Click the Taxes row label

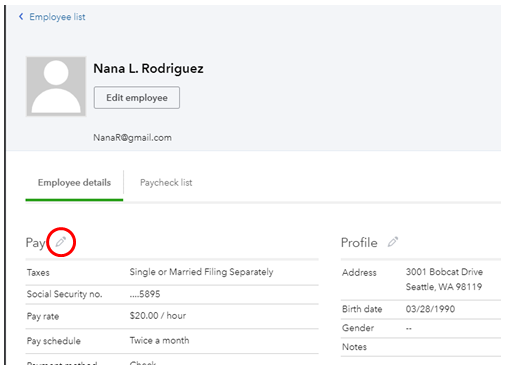[38, 272]
